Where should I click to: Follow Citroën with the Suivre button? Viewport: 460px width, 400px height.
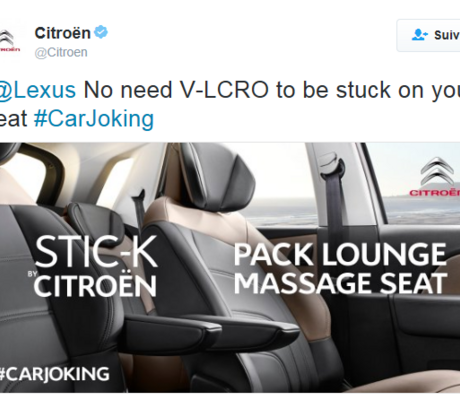(x=428, y=35)
